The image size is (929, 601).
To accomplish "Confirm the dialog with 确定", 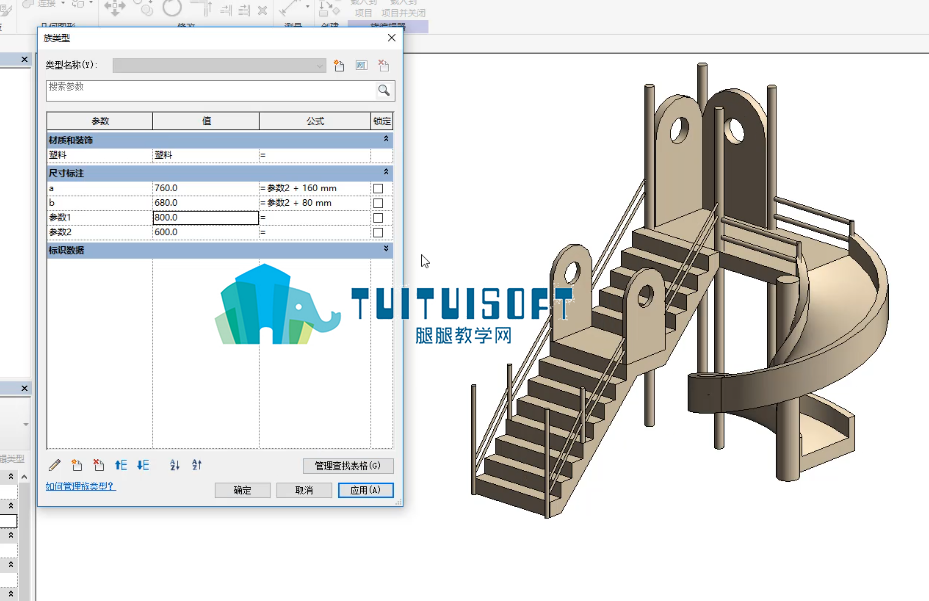I will 242,490.
